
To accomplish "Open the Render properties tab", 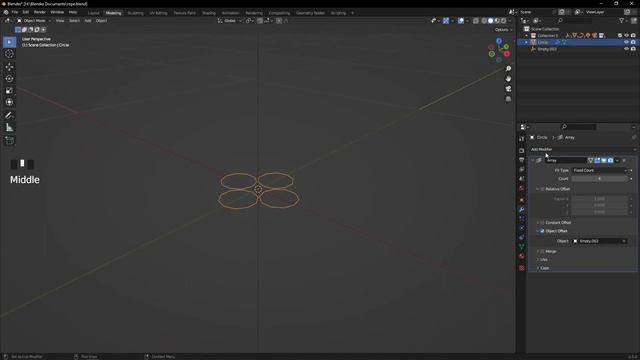I will 522,151.
